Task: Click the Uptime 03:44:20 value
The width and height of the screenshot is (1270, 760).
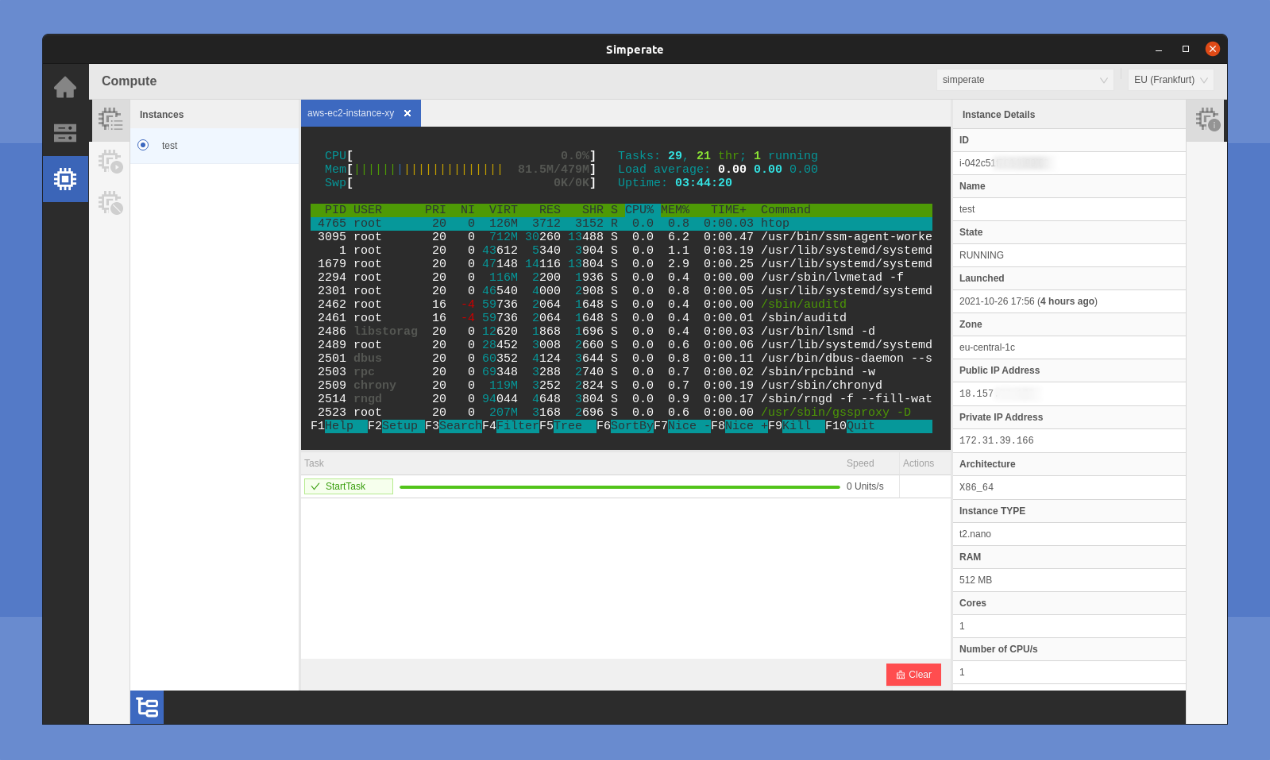Action: coord(703,183)
